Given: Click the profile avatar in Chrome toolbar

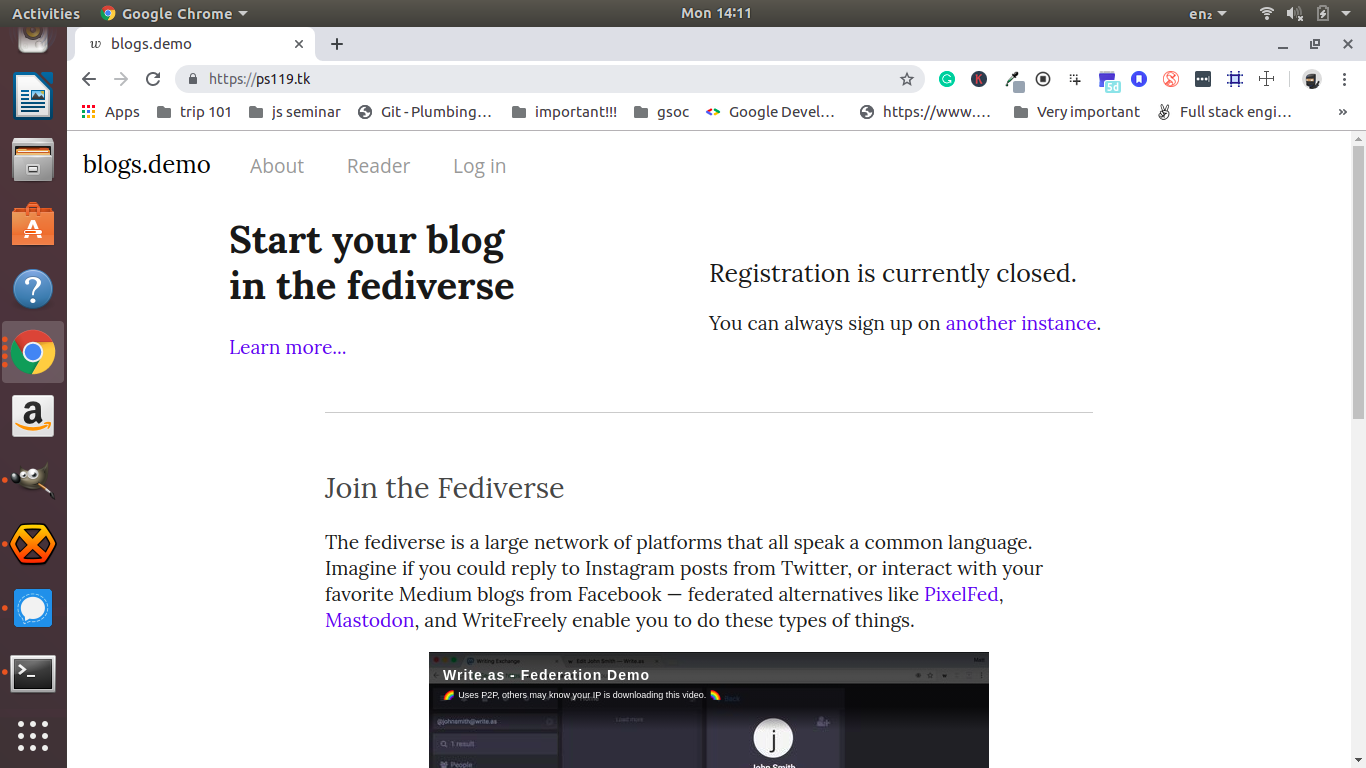Looking at the screenshot, I should coord(1312,79).
